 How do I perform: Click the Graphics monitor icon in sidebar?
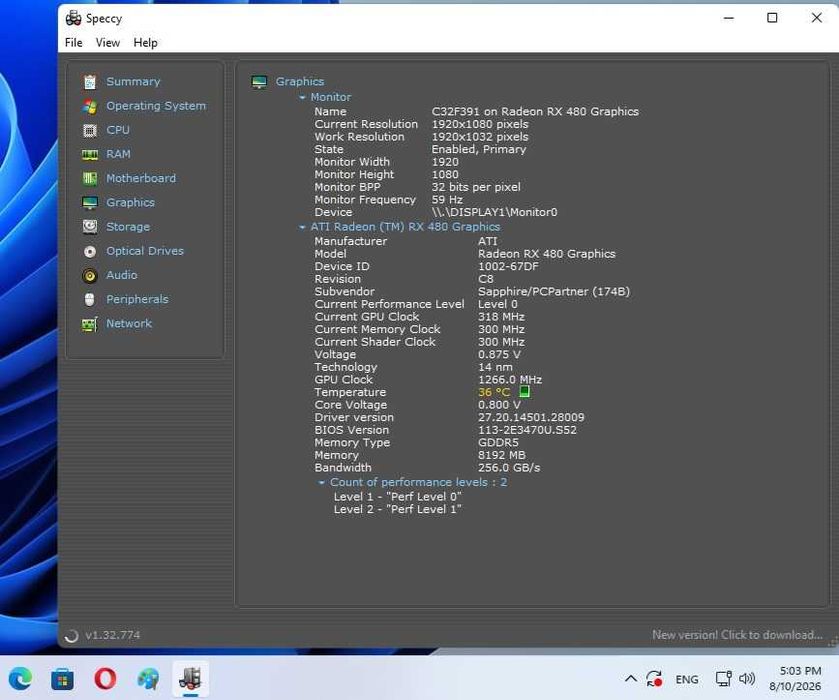pos(90,203)
